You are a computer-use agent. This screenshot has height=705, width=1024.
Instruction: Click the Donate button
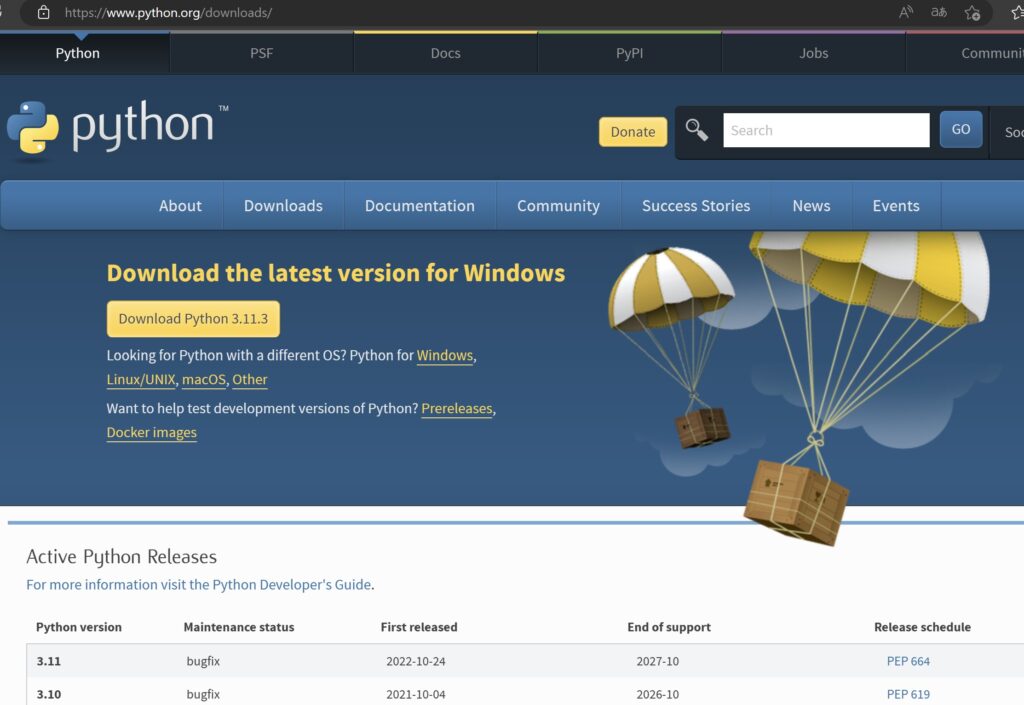coord(633,131)
